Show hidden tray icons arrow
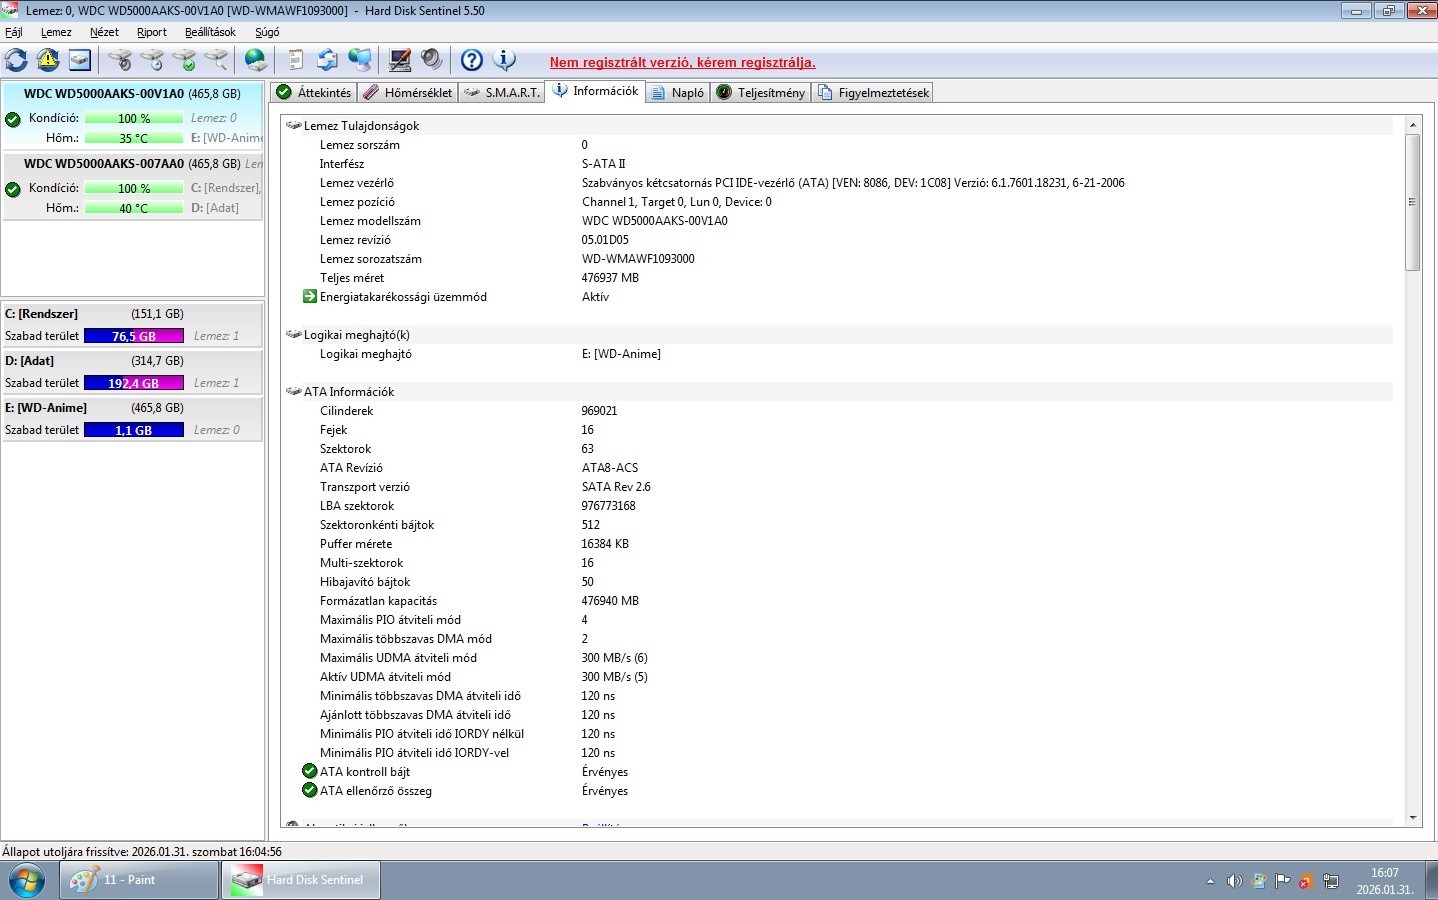1438x900 pixels. coord(1210,881)
